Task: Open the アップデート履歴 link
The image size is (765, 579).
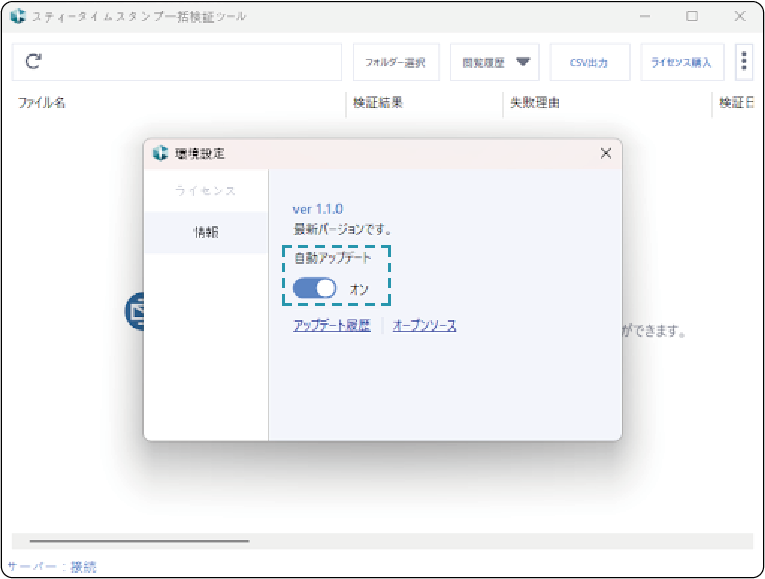Action: click(332, 325)
